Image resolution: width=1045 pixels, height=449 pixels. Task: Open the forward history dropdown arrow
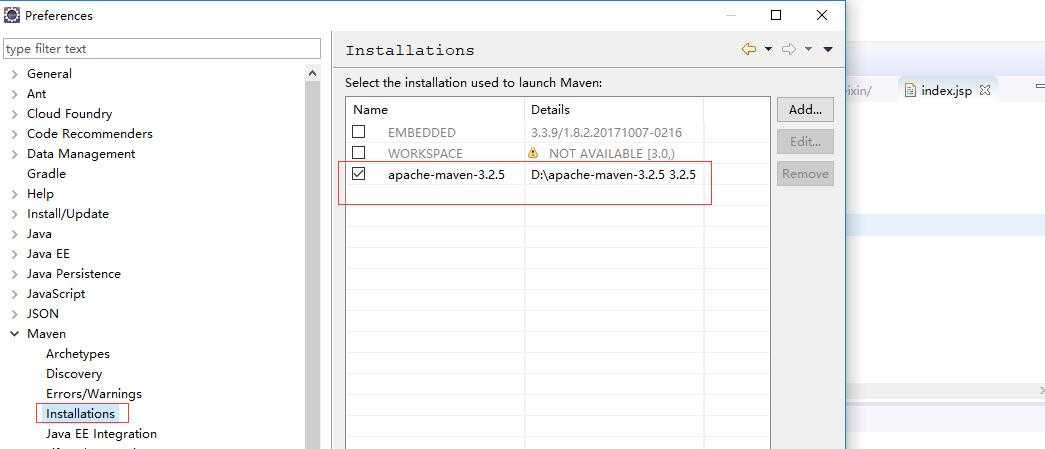(x=808, y=49)
